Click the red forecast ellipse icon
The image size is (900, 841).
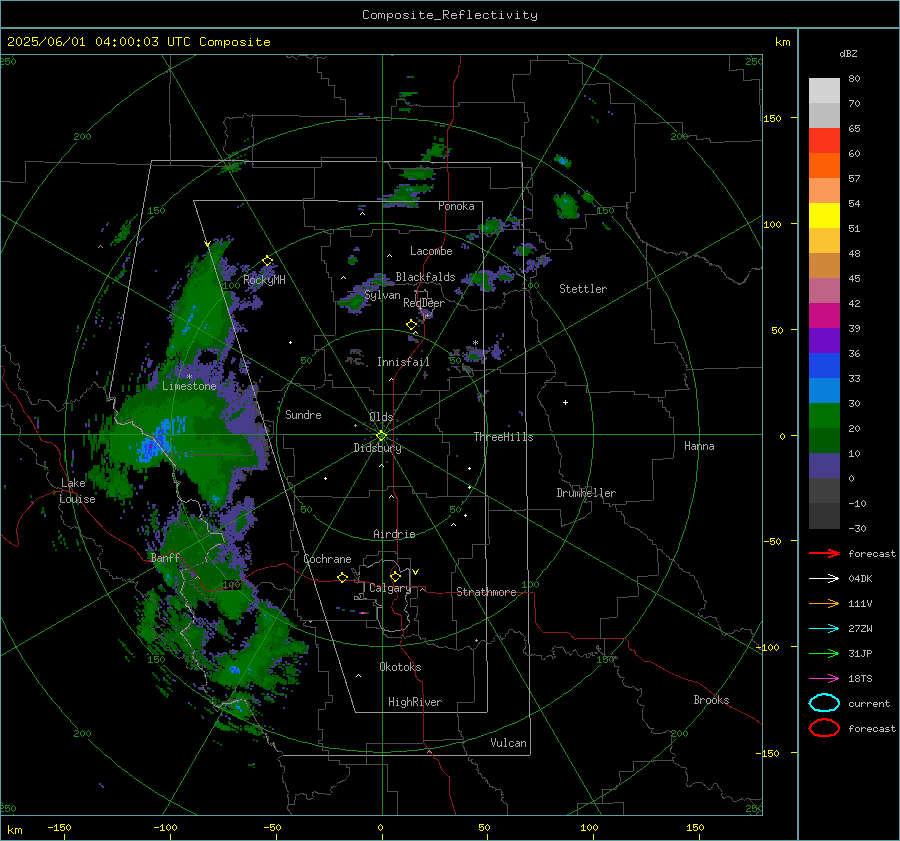pyautogui.click(x=824, y=728)
